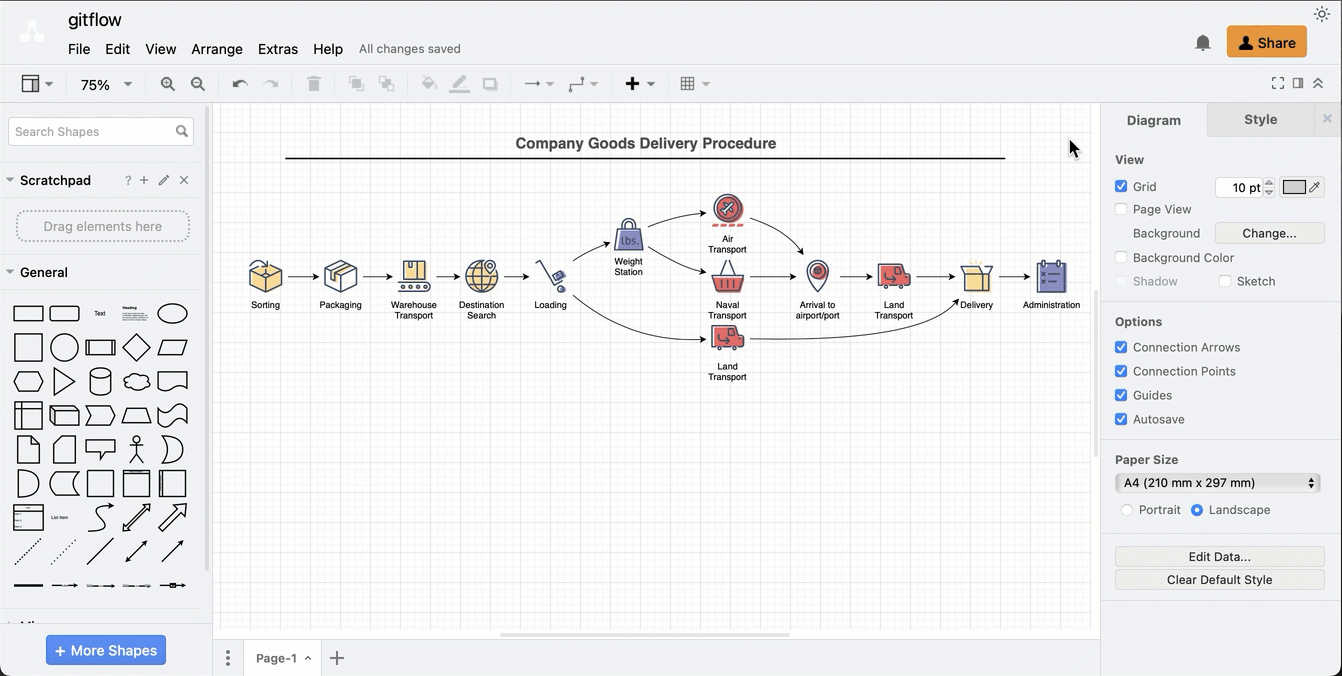Click the Fullscreen icon
The height and width of the screenshot is (676, 1342).
tap(1278, 83)
